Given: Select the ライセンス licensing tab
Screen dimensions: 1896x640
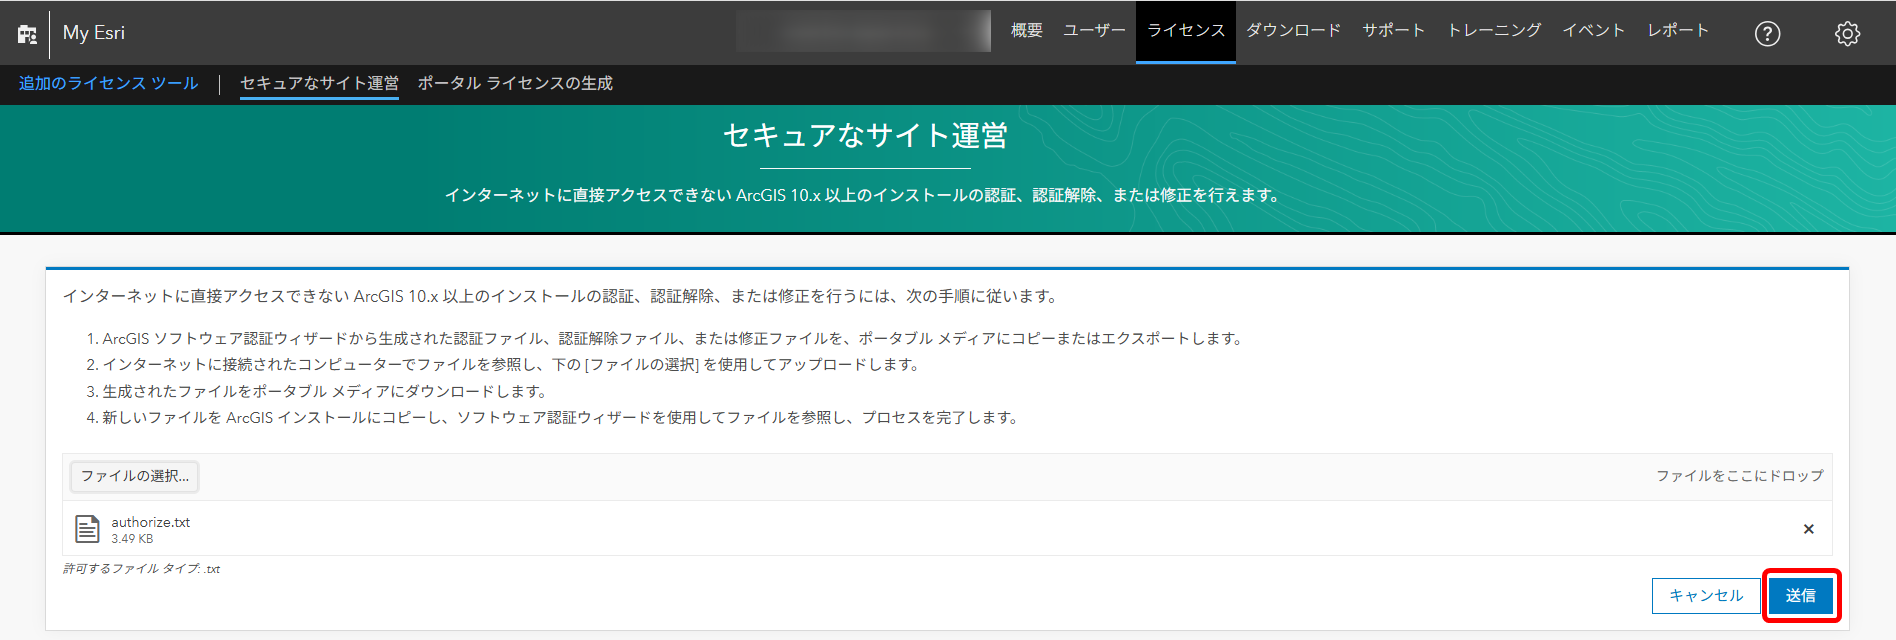Looking at the screenshot, I should tap(1185, 31).
